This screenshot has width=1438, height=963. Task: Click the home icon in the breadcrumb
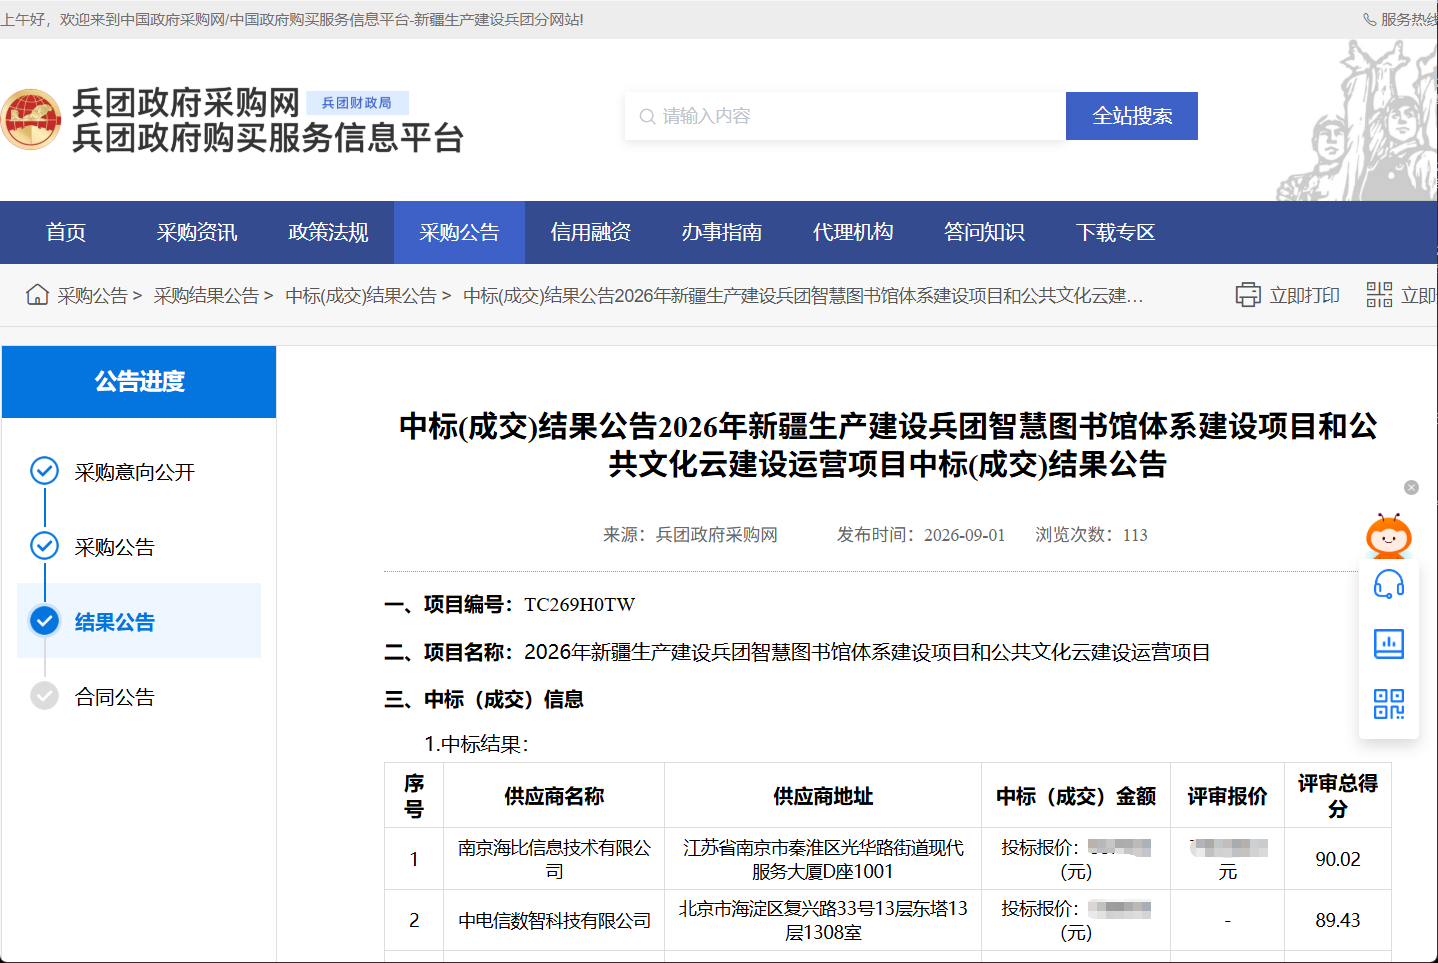point(37,295)
